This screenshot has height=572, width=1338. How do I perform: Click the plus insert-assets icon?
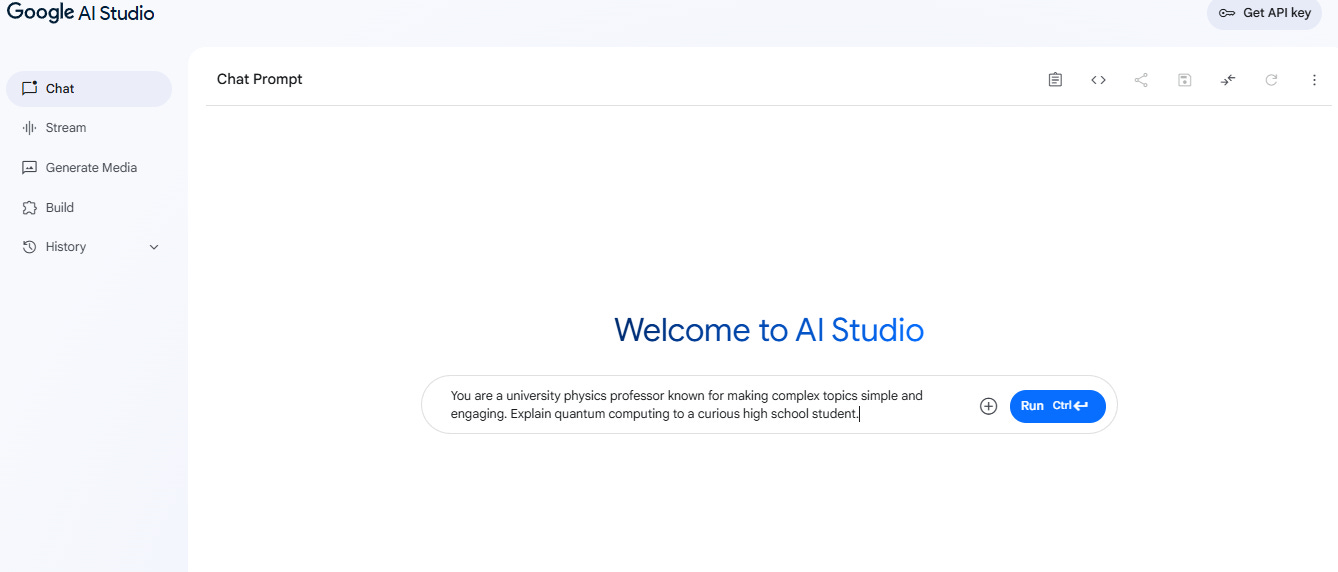988,406
